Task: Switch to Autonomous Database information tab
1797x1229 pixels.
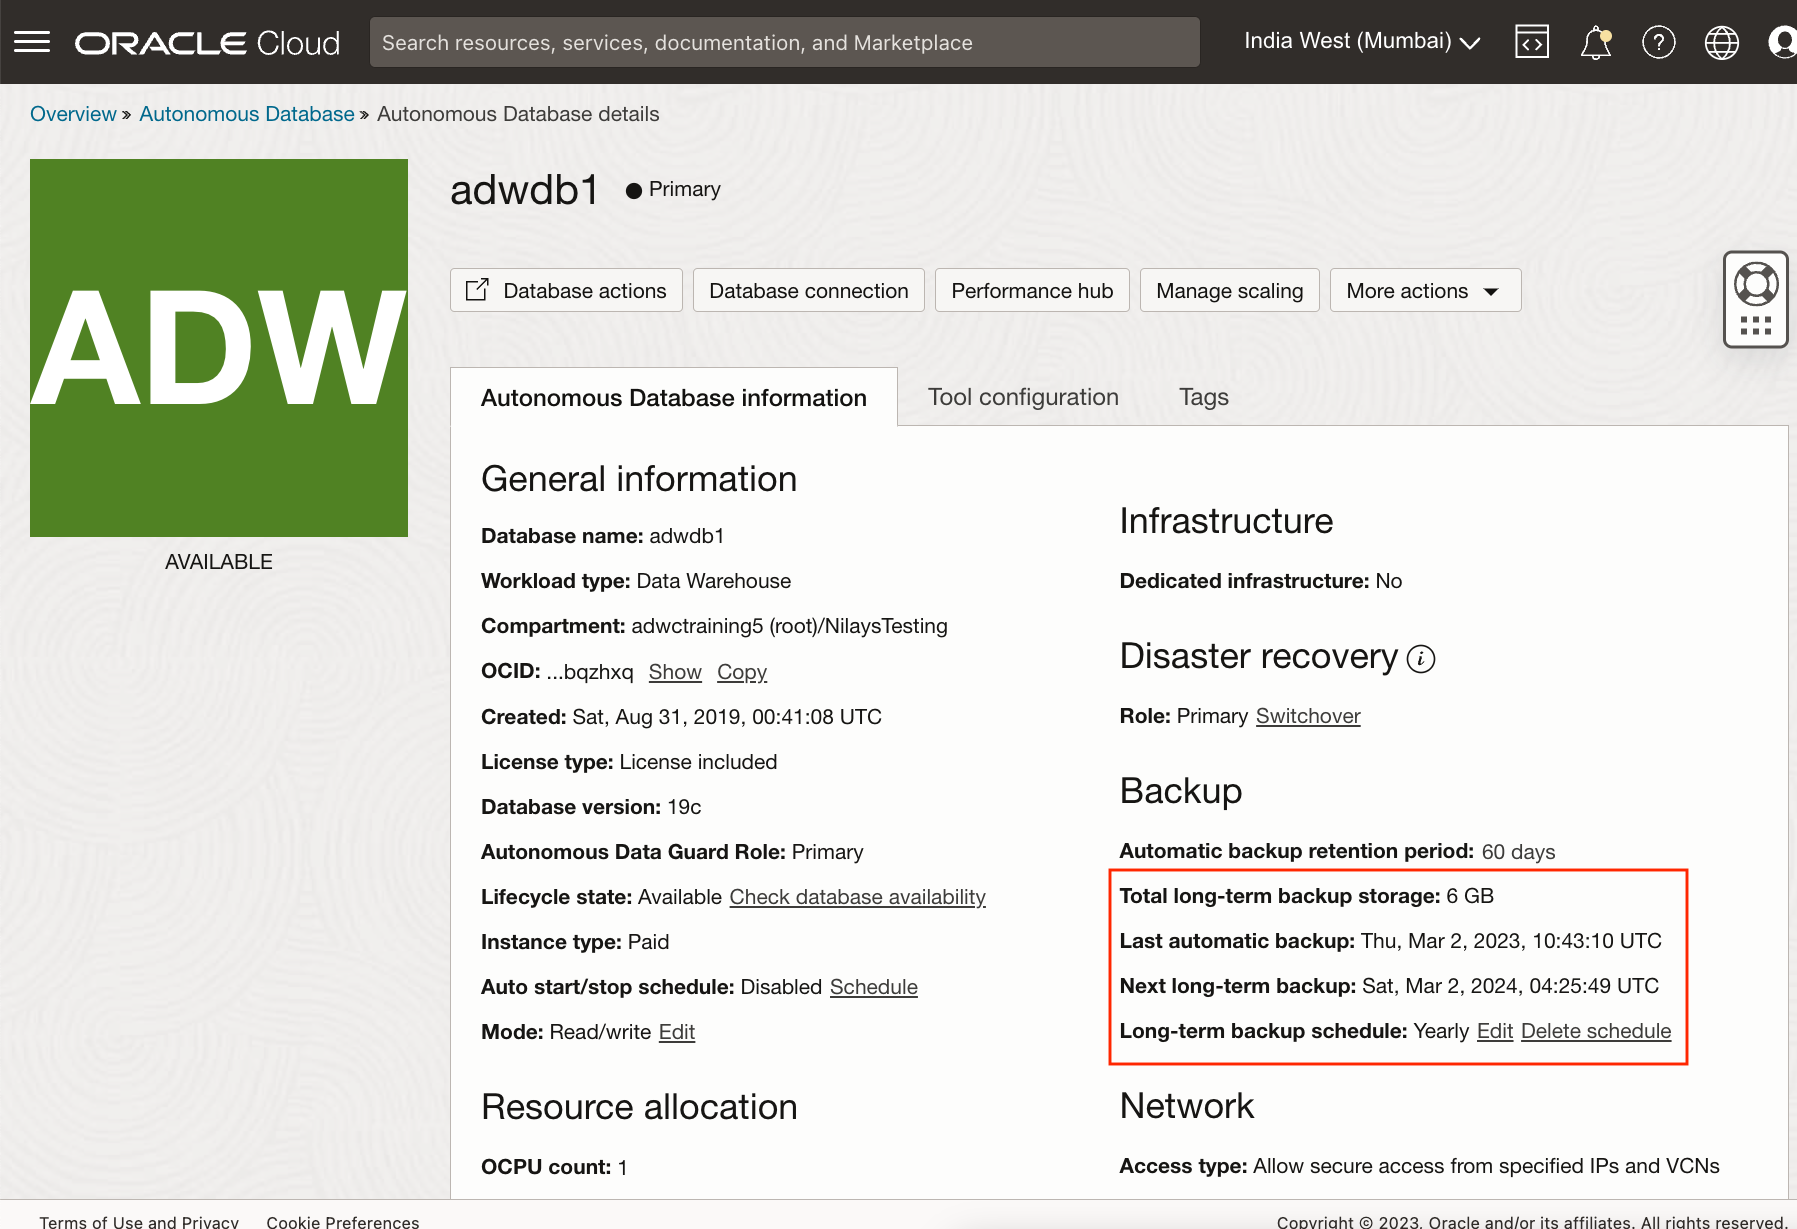Action: pyautogui.click(x=674, y=397)
